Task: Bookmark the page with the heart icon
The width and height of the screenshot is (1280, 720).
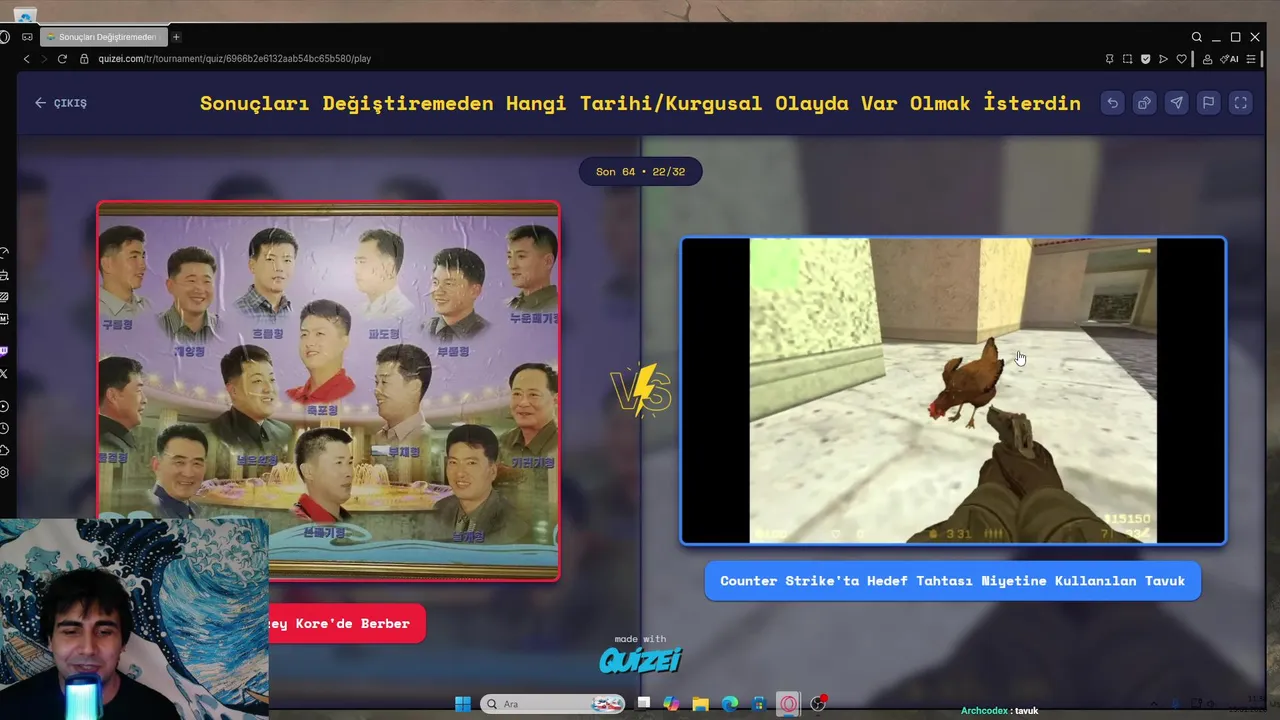Action: click(1181, 59)
